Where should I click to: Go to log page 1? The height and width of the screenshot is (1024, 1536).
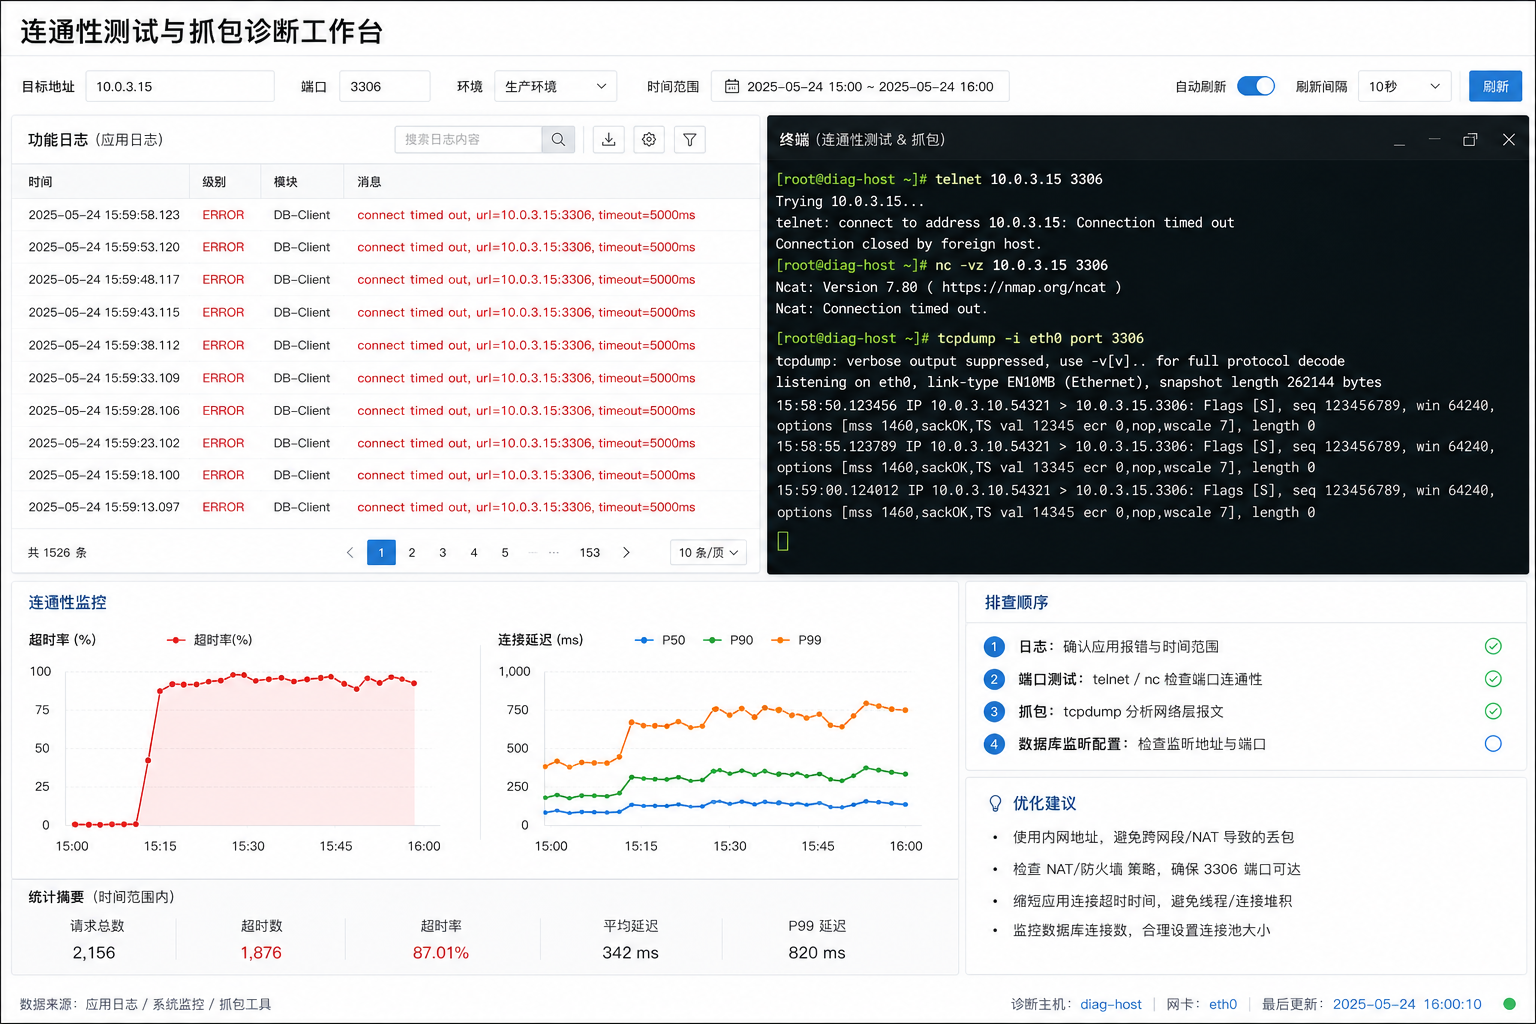[381, 552]
